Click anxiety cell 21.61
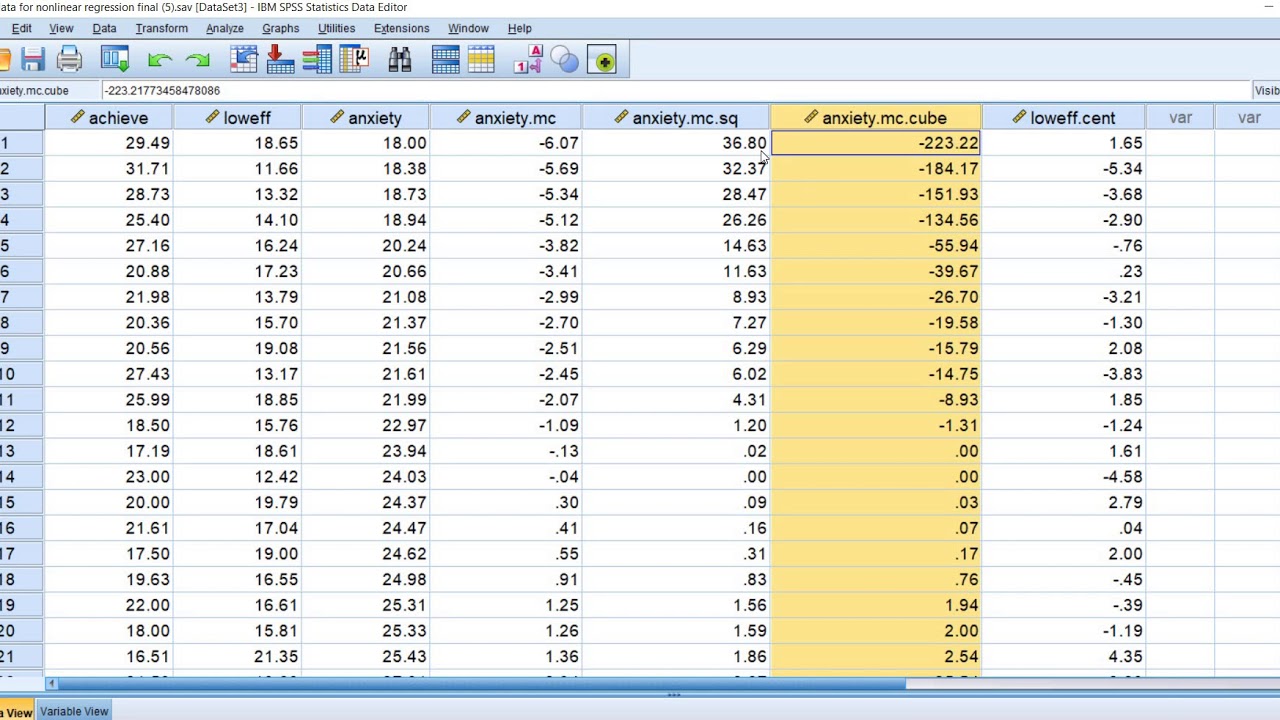Image resolution: width=1280 pixels, height=720 pixels. 365,374
